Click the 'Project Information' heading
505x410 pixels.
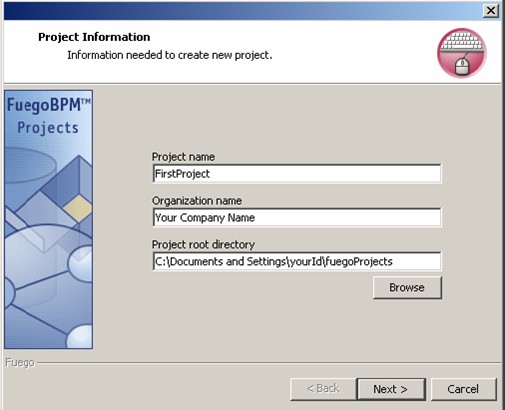pyautogui.click(x=94, y=37)
